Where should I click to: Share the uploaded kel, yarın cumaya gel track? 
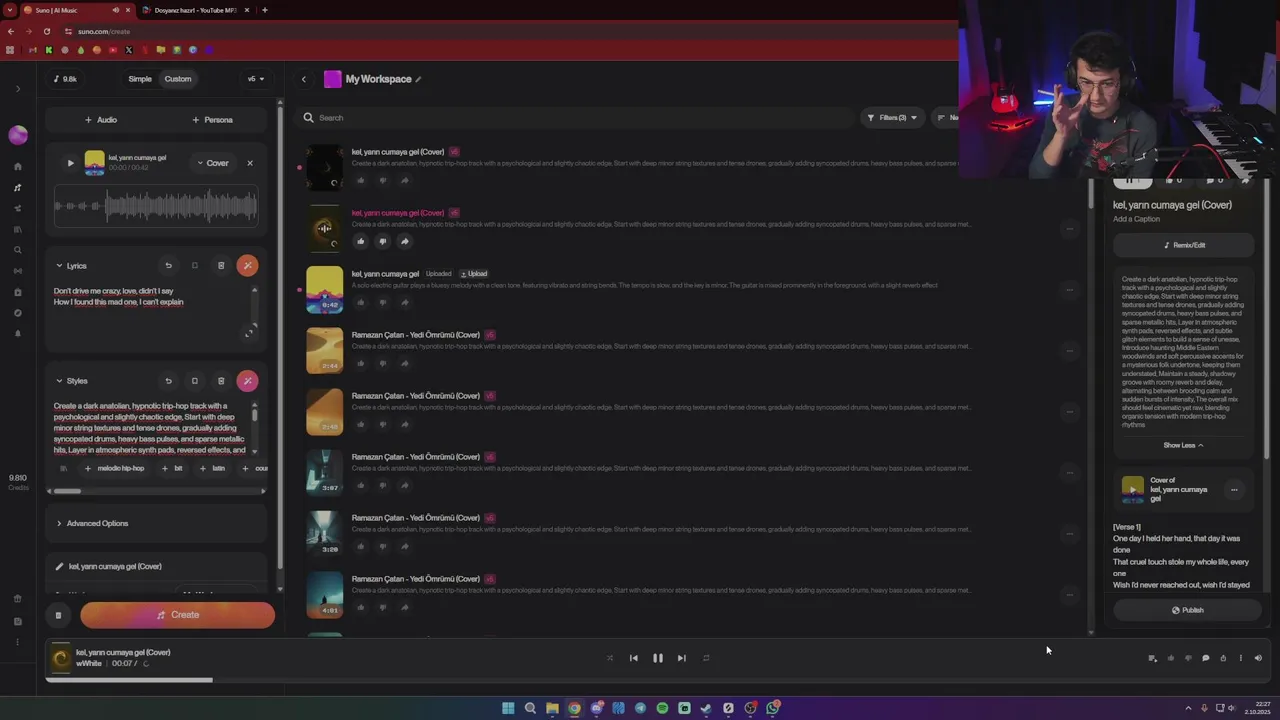coord(404,302)
